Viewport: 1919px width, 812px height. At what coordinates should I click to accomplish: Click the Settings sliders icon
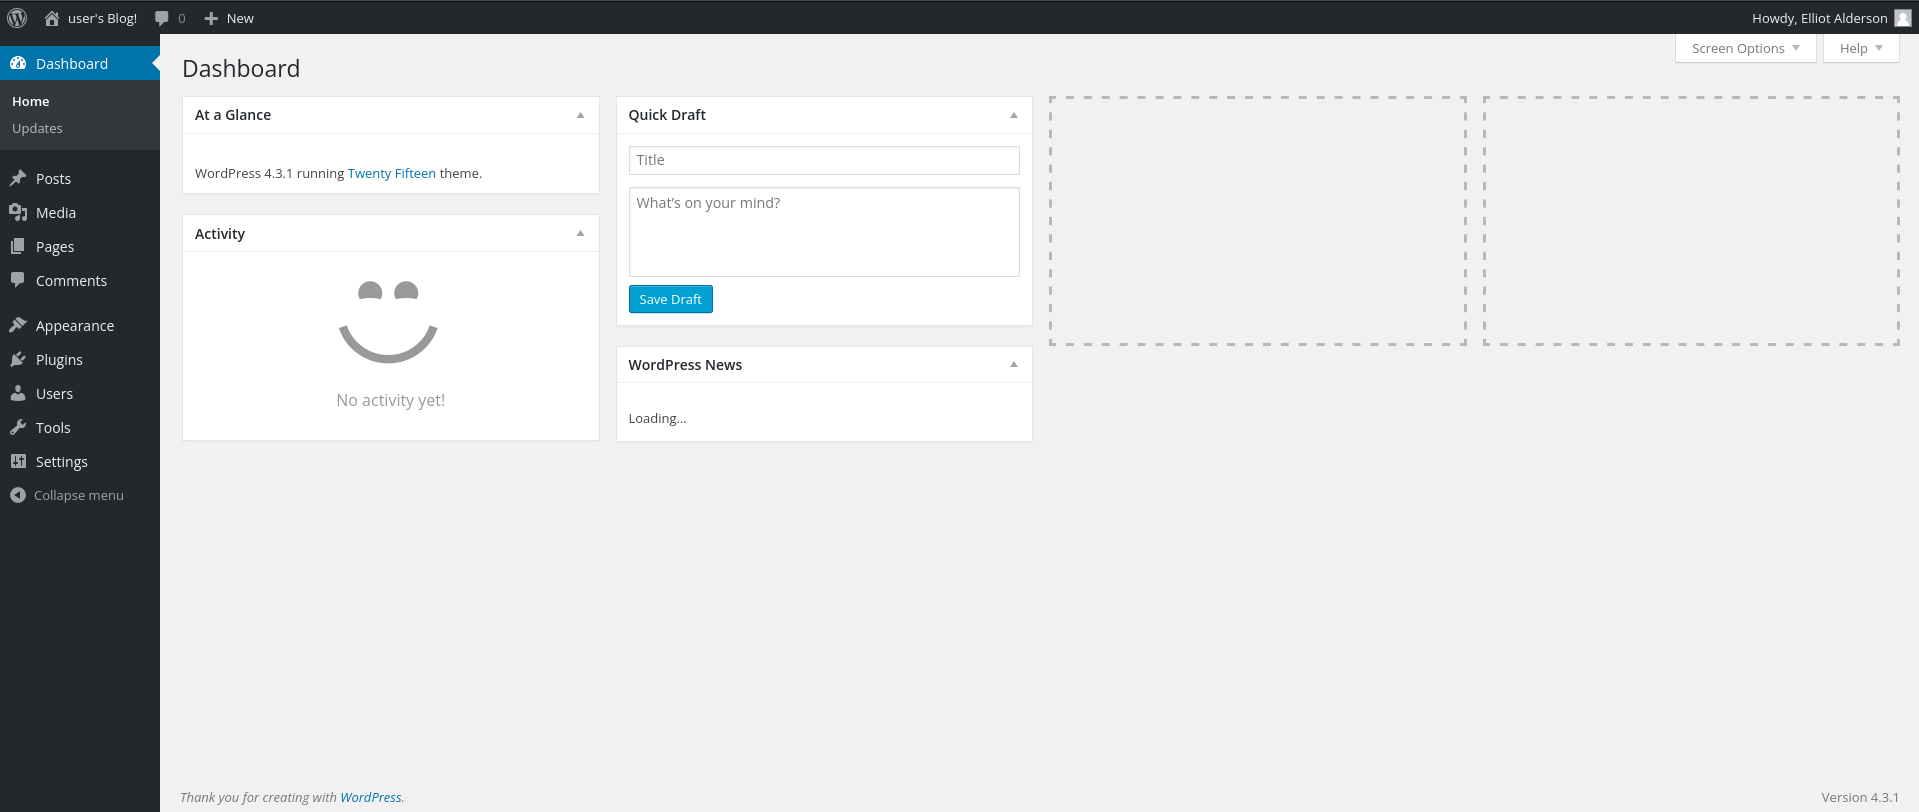[x=18, y=461]
